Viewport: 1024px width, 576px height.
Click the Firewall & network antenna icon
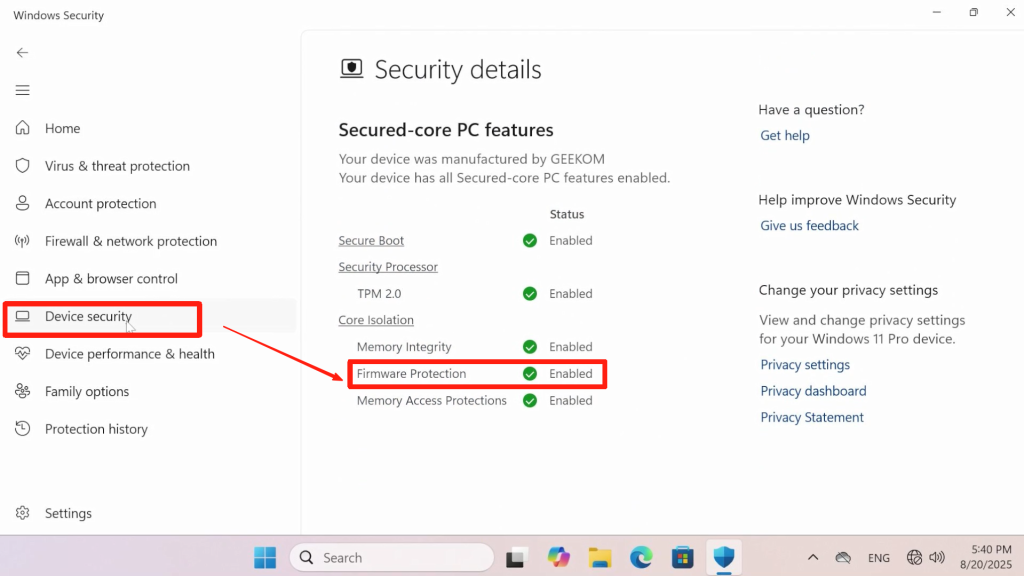[22, 241]
